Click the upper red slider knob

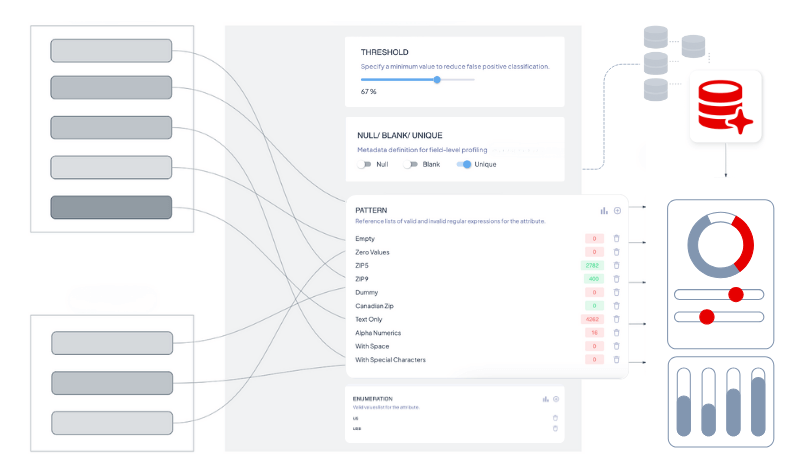pos(736,294)
